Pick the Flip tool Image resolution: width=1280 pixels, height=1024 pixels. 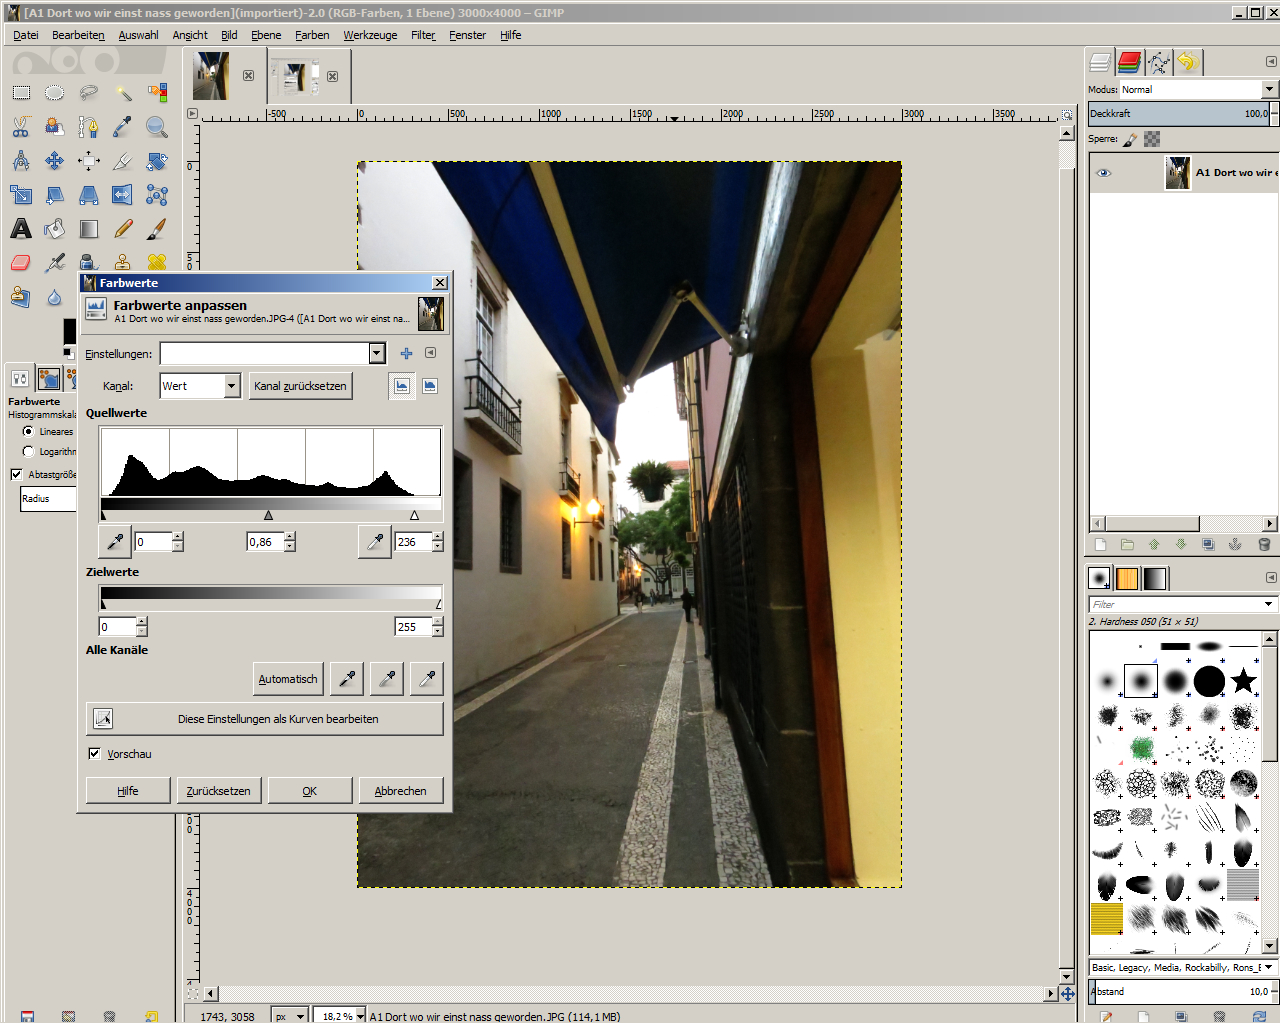pyautogui.click(x=123, y=195)
